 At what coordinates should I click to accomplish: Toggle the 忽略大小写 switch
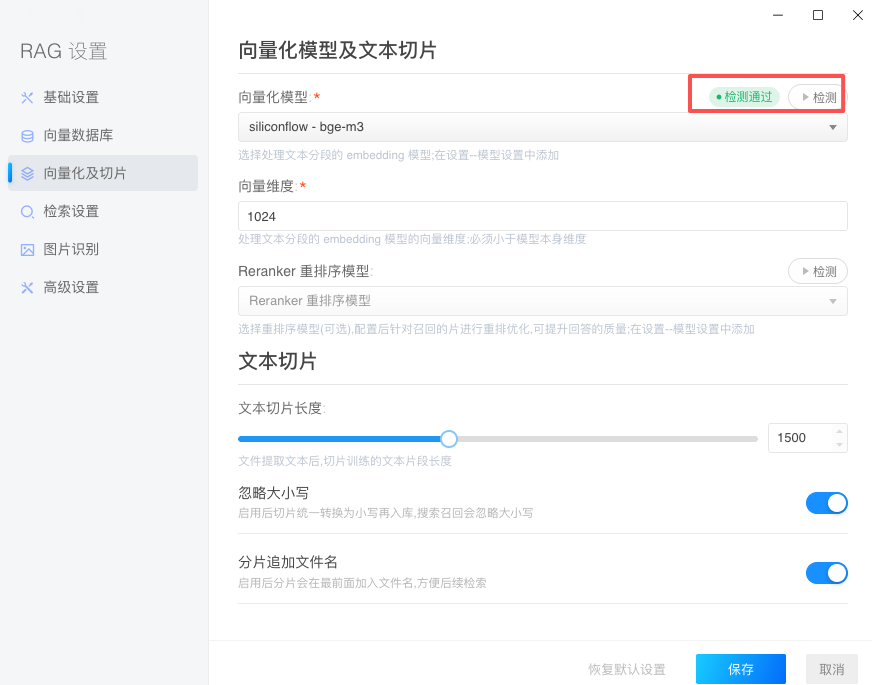coord(826,503)
